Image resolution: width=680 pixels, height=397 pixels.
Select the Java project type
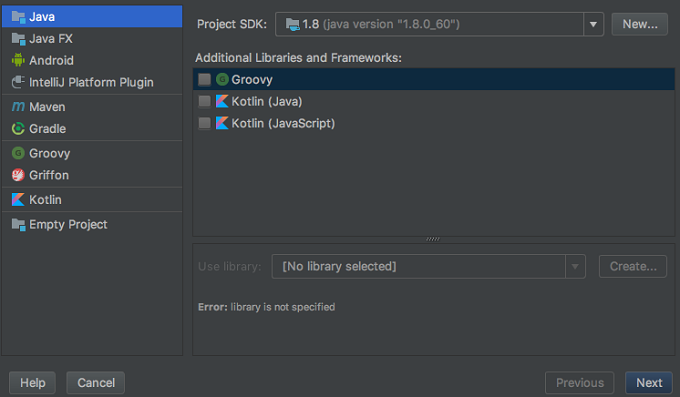pos(92,16)
